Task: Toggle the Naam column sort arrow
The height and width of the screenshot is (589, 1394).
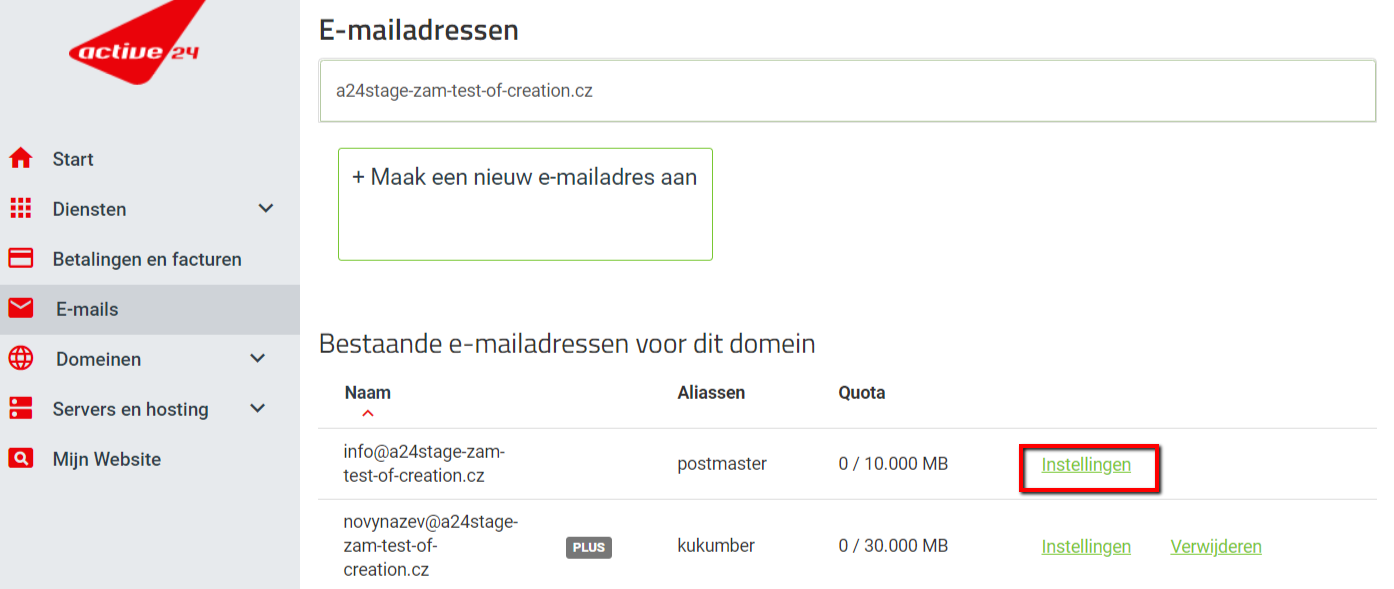Action: 368,413
